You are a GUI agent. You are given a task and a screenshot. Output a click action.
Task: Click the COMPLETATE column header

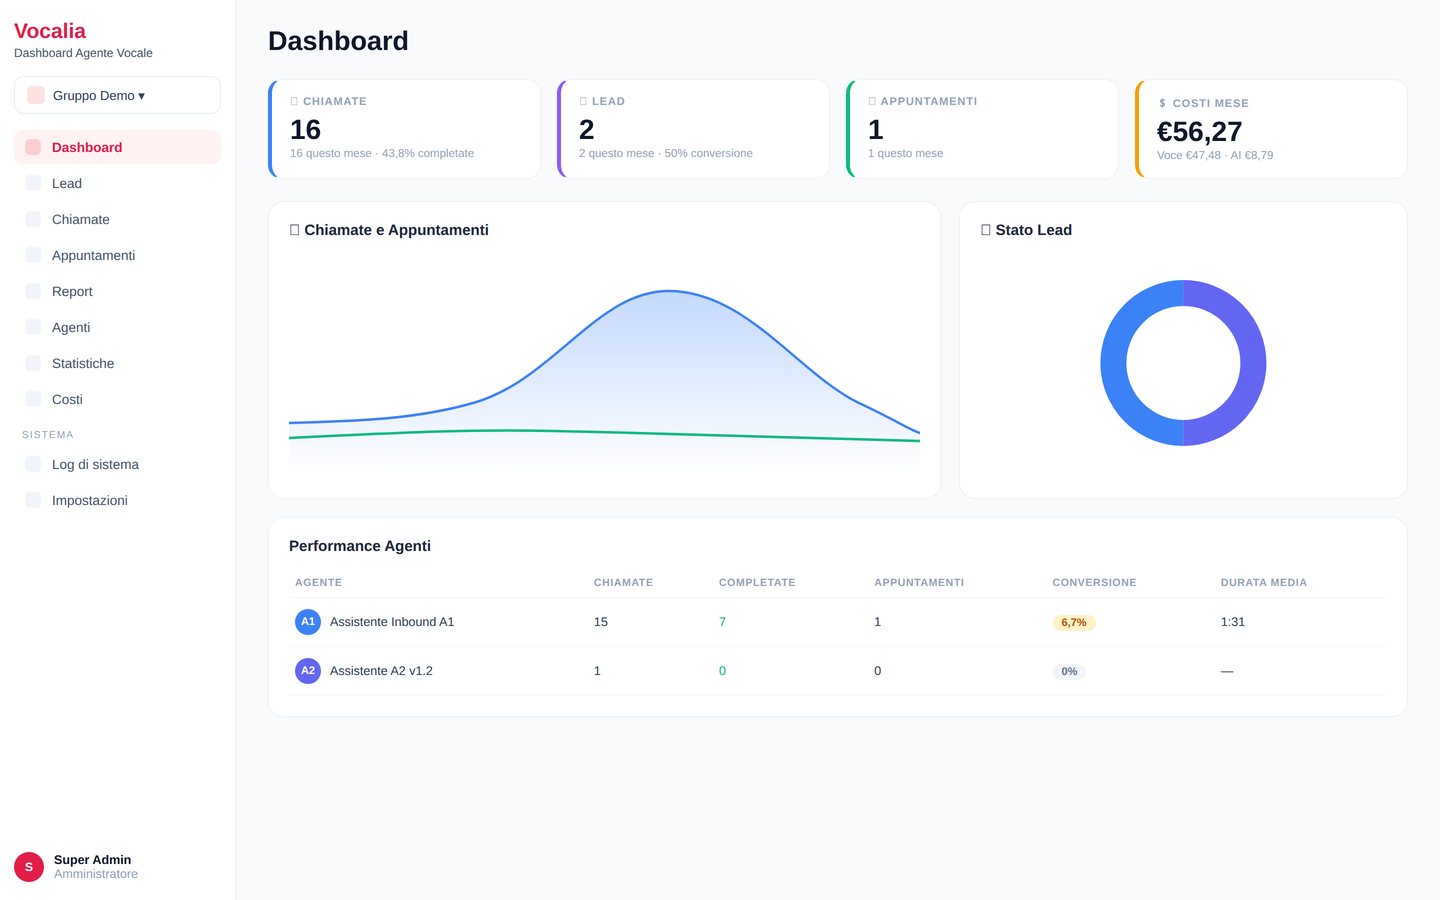click(757, 582)
